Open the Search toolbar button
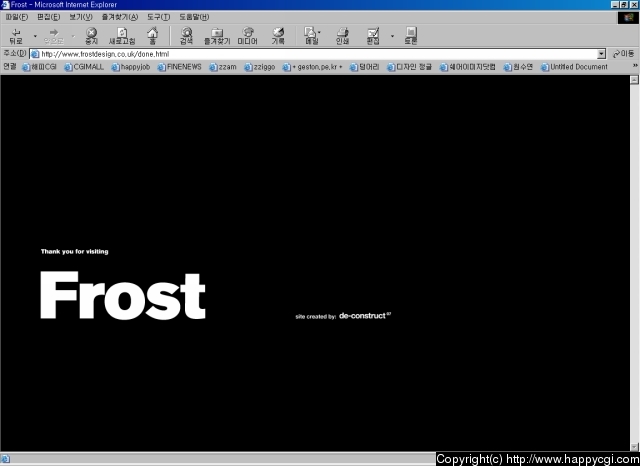 (x=187, y=36)
